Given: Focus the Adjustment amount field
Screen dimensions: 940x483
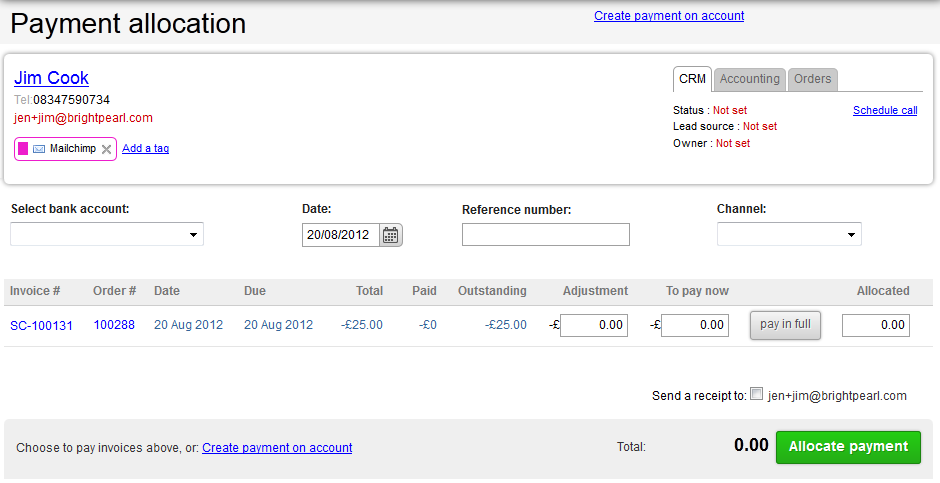Looking at the screenshot, I should tap(594, 325).
